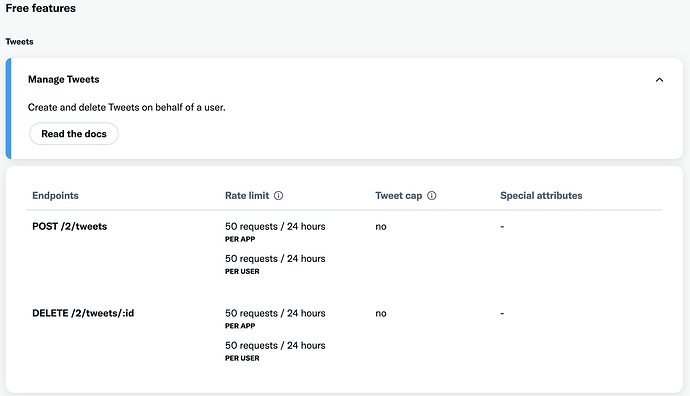Viewport: 690px width, 396px height.
Task: Select the 'Create and delete Tweets' description
Action: coord(127,107)
